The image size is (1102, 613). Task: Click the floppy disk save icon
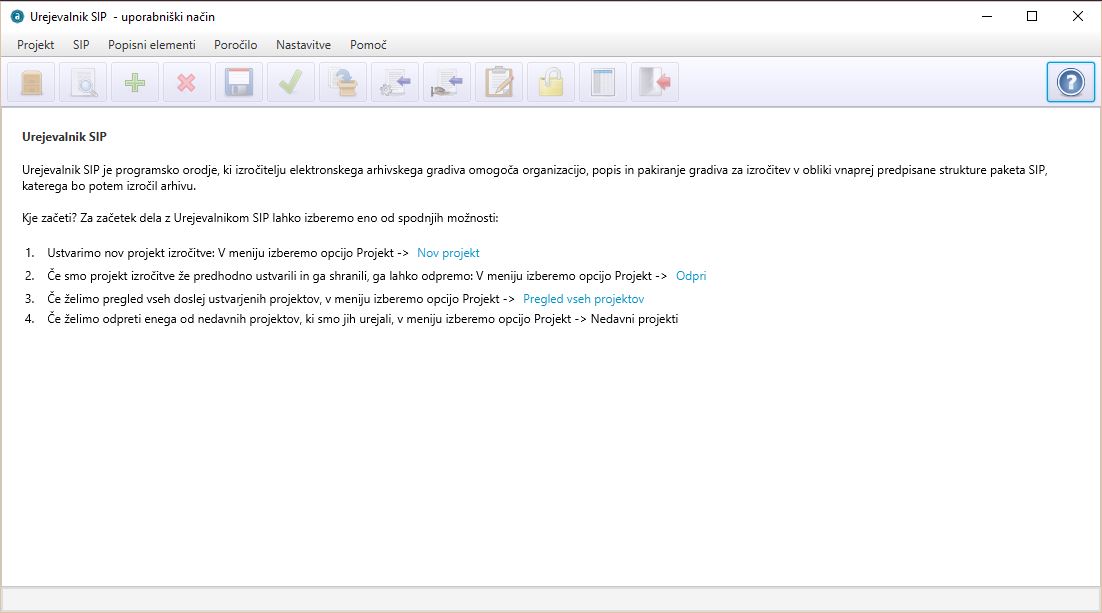238,83
